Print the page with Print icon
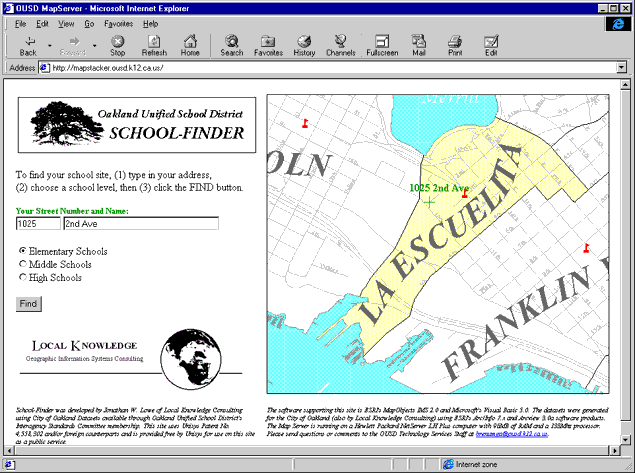The width and height of the screenshot is (635, 473). coord(455,45)
